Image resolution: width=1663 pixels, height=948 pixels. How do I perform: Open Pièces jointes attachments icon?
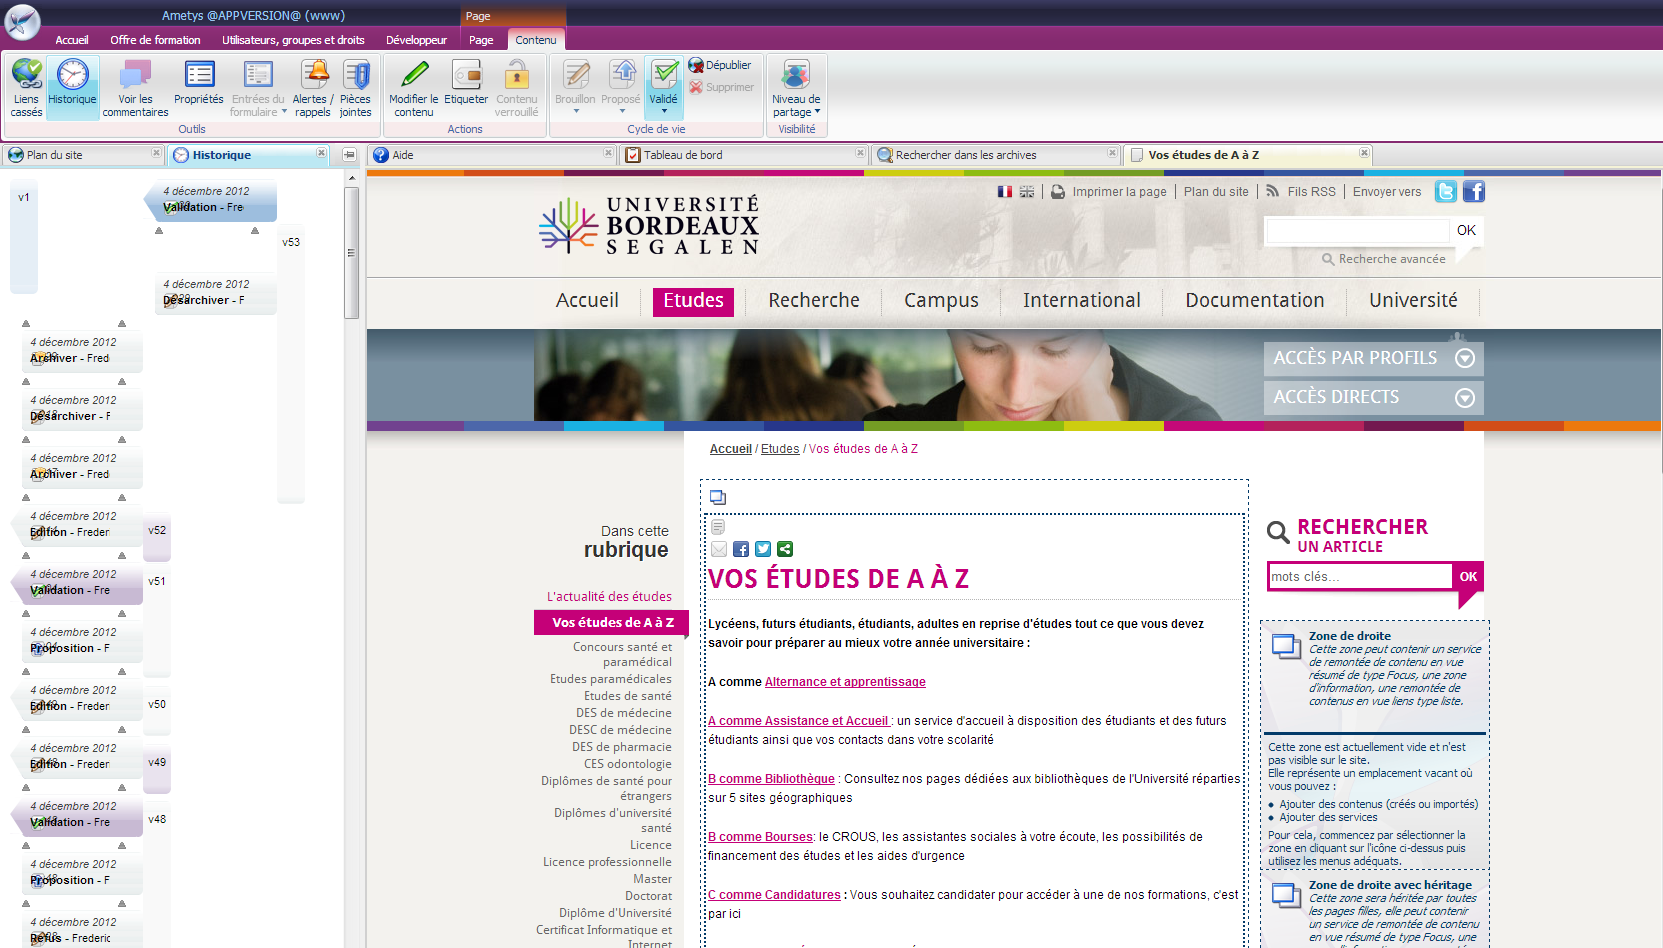click(x=355, y=76)
